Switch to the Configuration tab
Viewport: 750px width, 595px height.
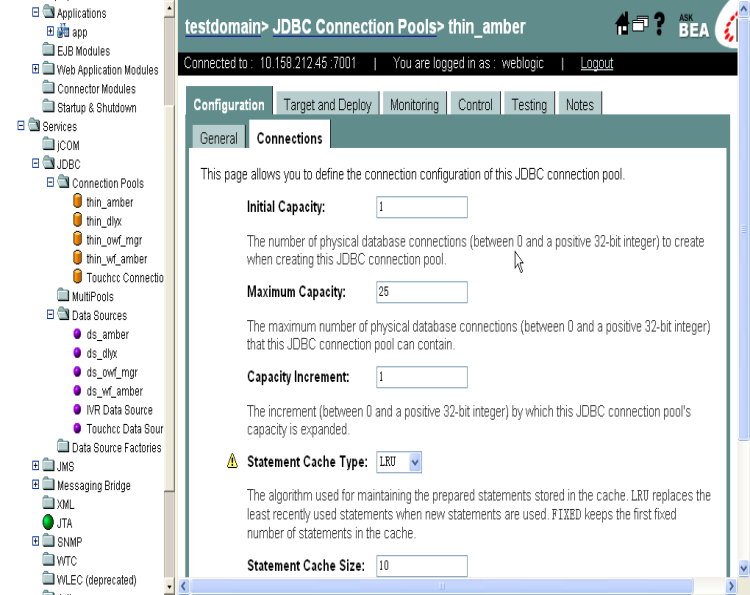[x=229, y=102]
